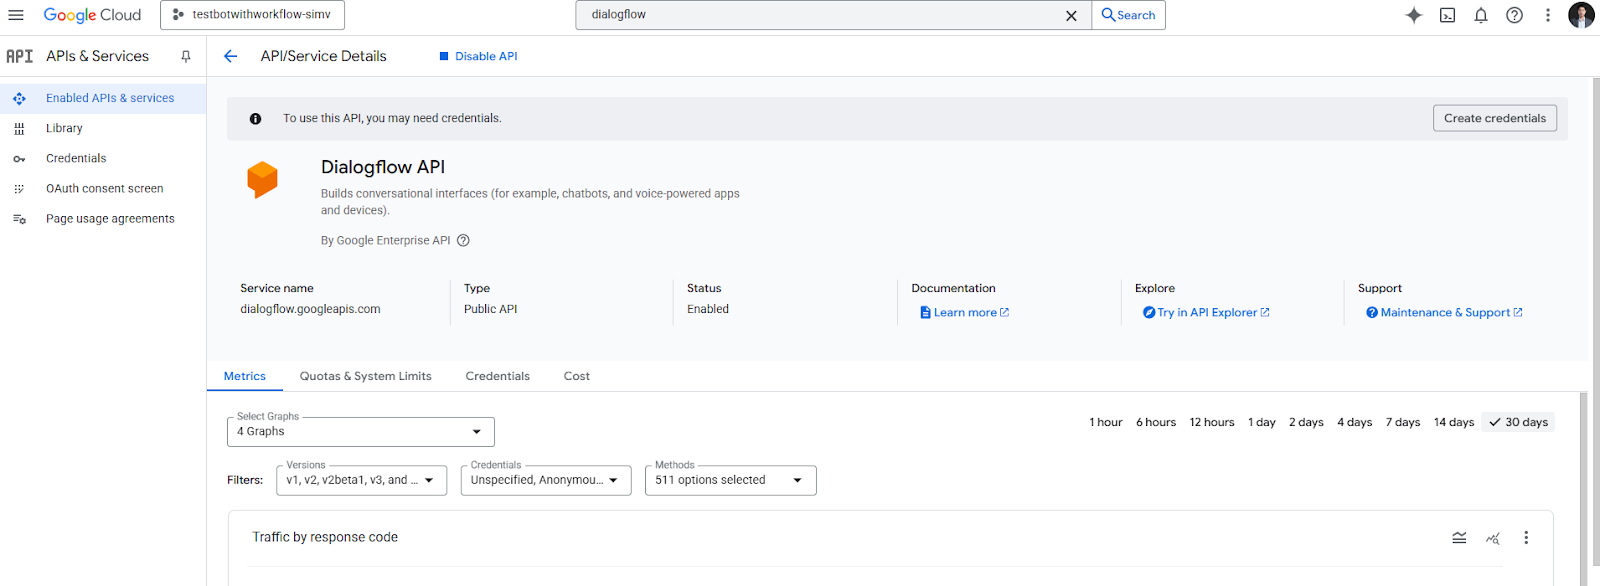This screenshot has width=1600, height=586.
Task: Go back with the arrow icon
Action: pyautogui.click(x=231, y=56)
